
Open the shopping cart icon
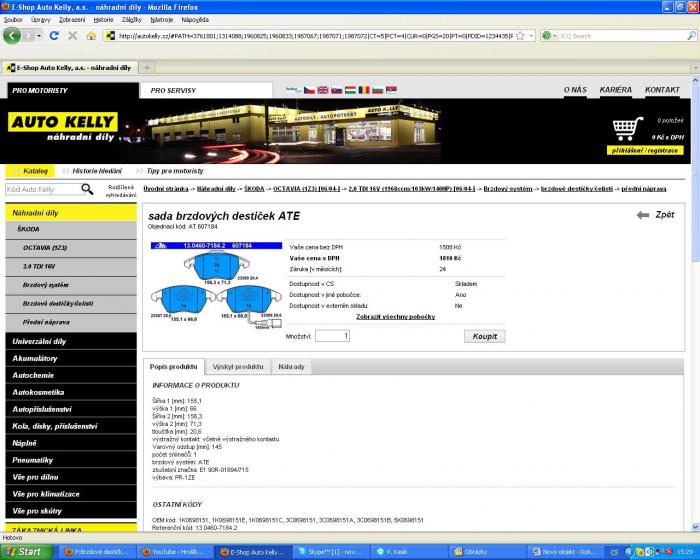[628, 129]
